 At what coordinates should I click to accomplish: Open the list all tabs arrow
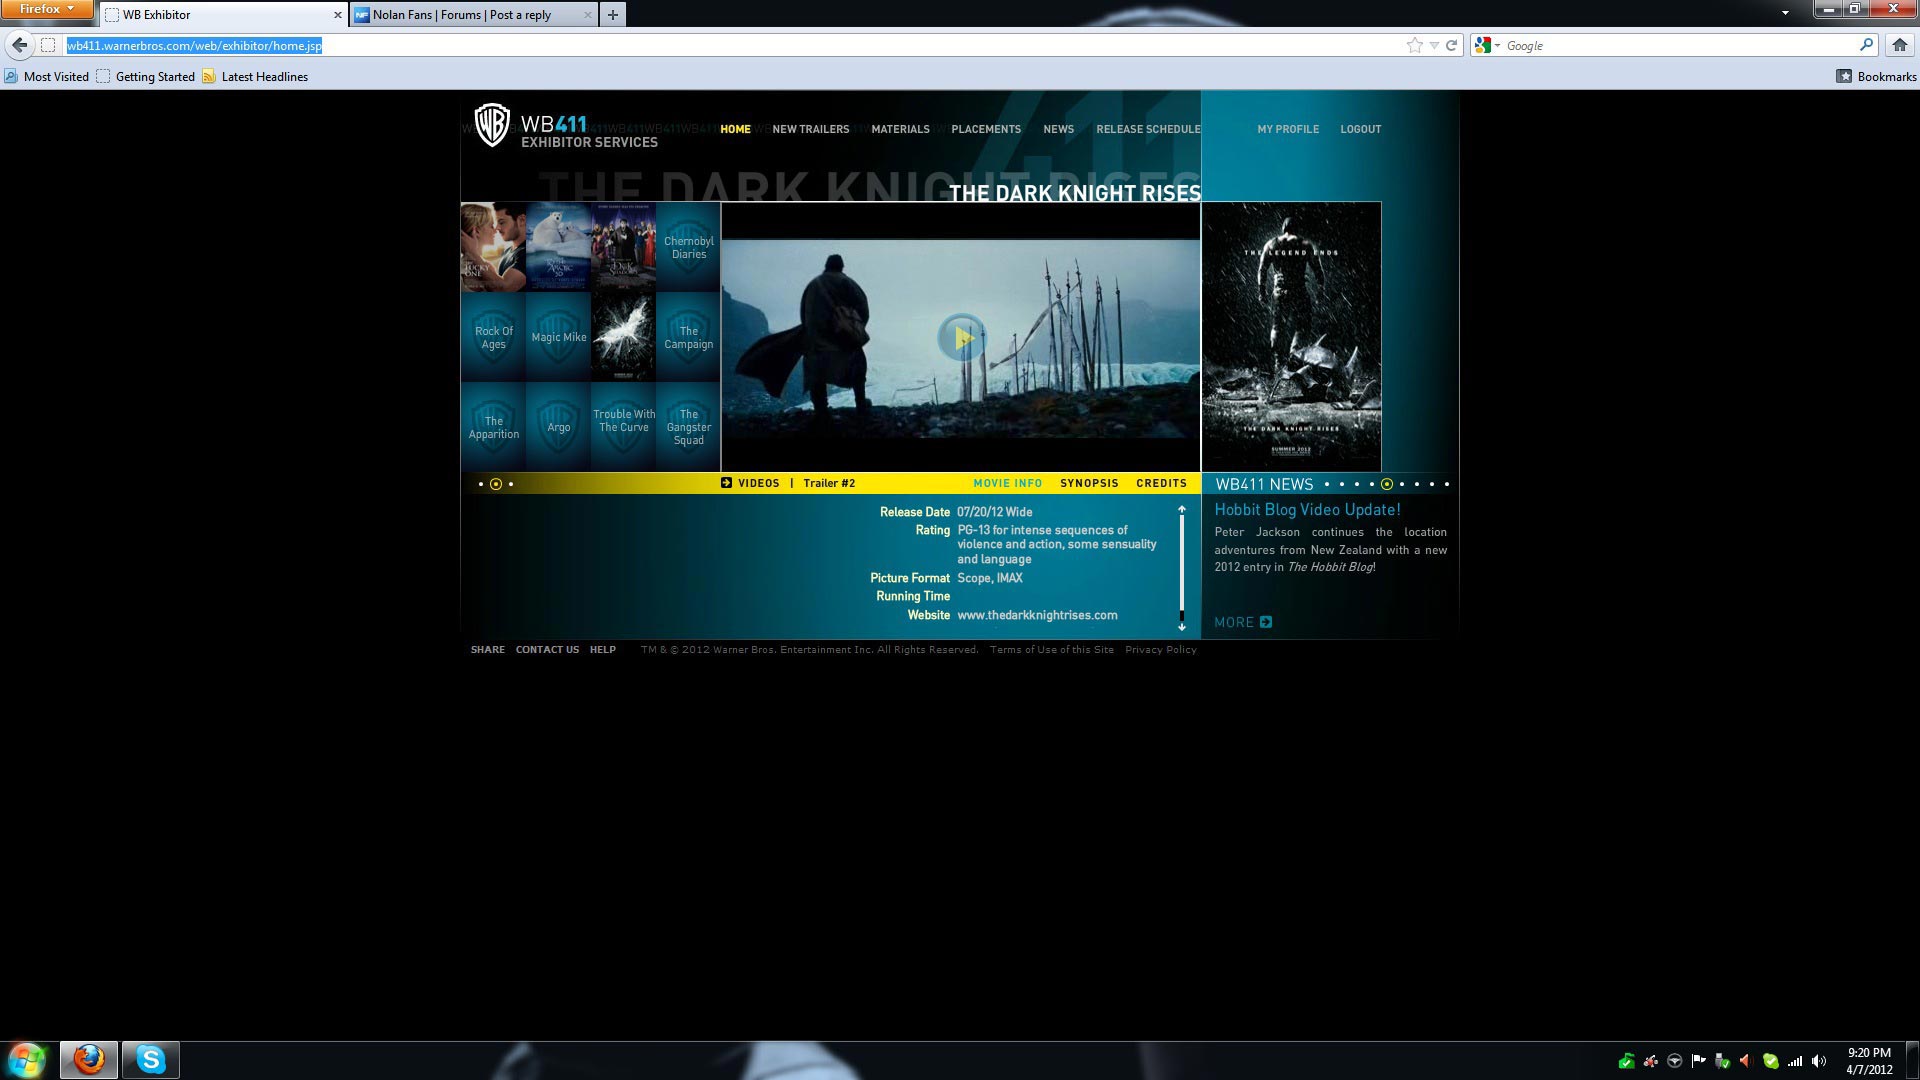pyautogui.click(x=1785, y=13)
